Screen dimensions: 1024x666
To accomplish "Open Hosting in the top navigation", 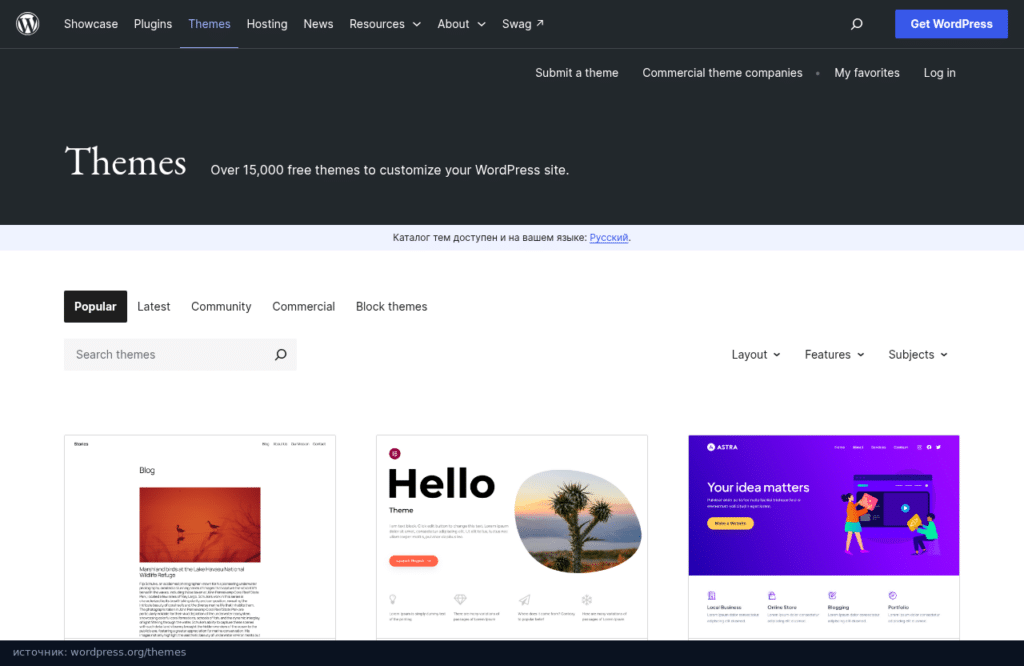I will click(x=266, y=24).
